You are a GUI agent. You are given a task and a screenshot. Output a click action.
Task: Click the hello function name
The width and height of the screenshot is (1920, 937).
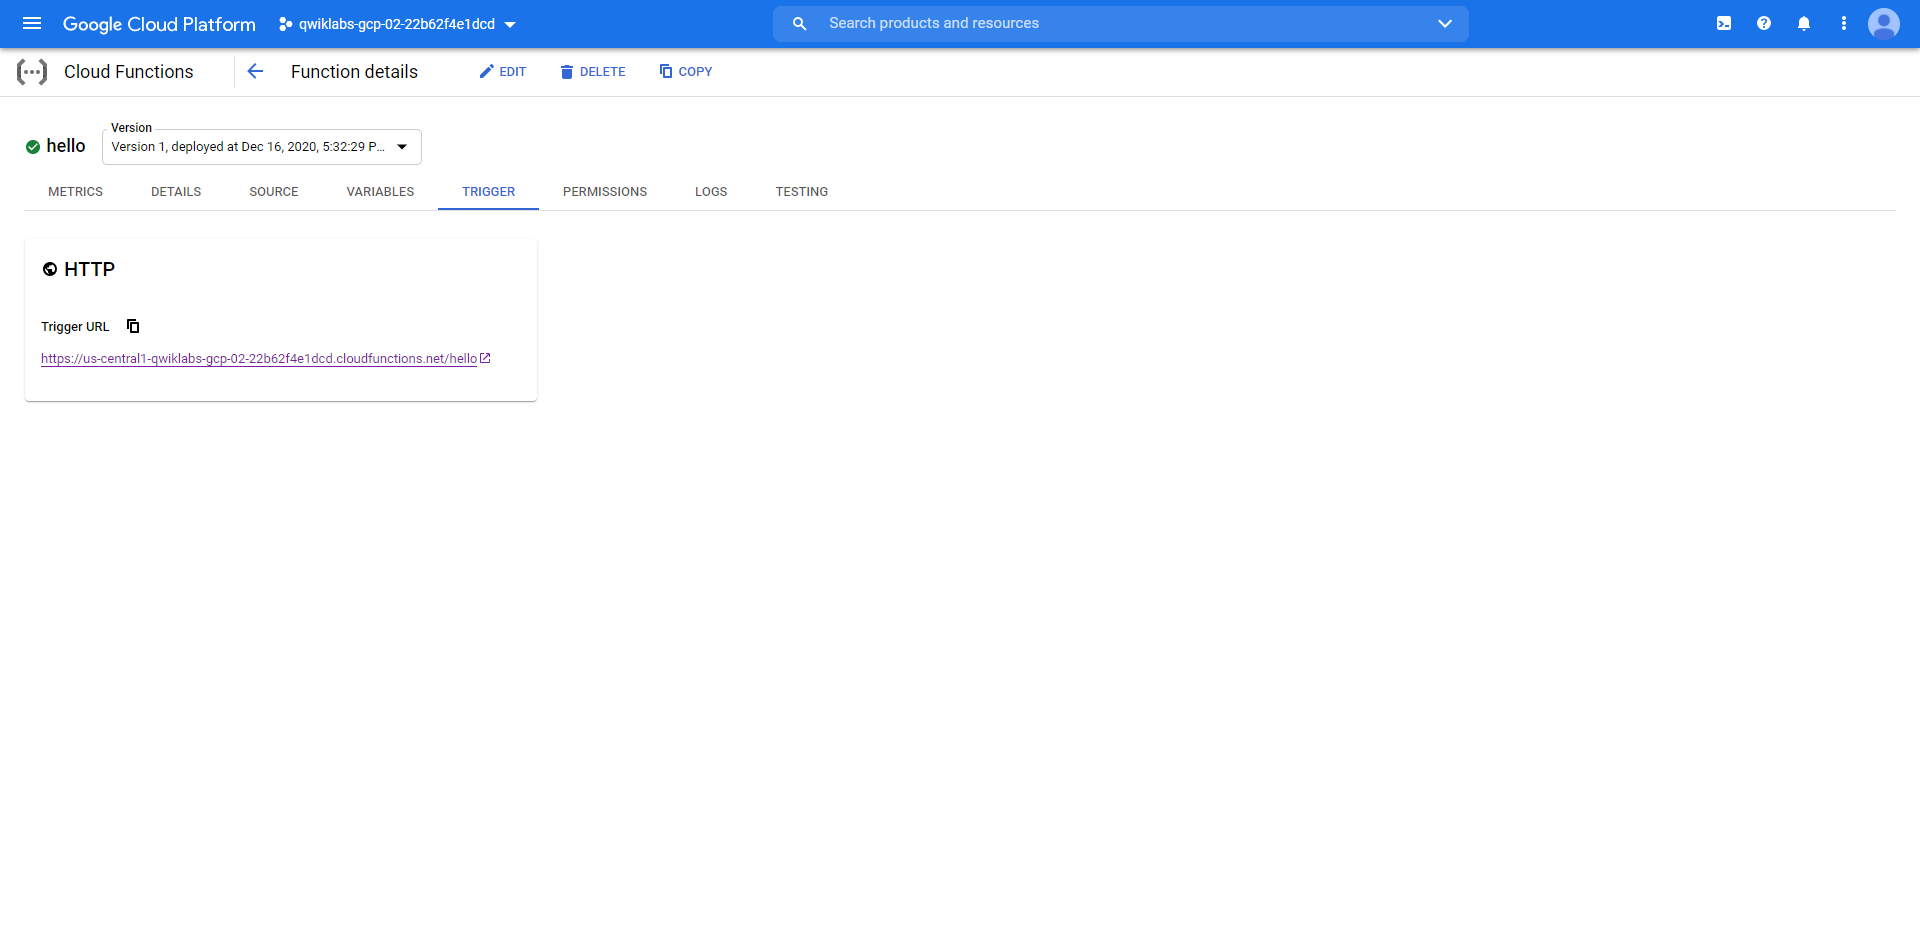click(x=66, y=146)
